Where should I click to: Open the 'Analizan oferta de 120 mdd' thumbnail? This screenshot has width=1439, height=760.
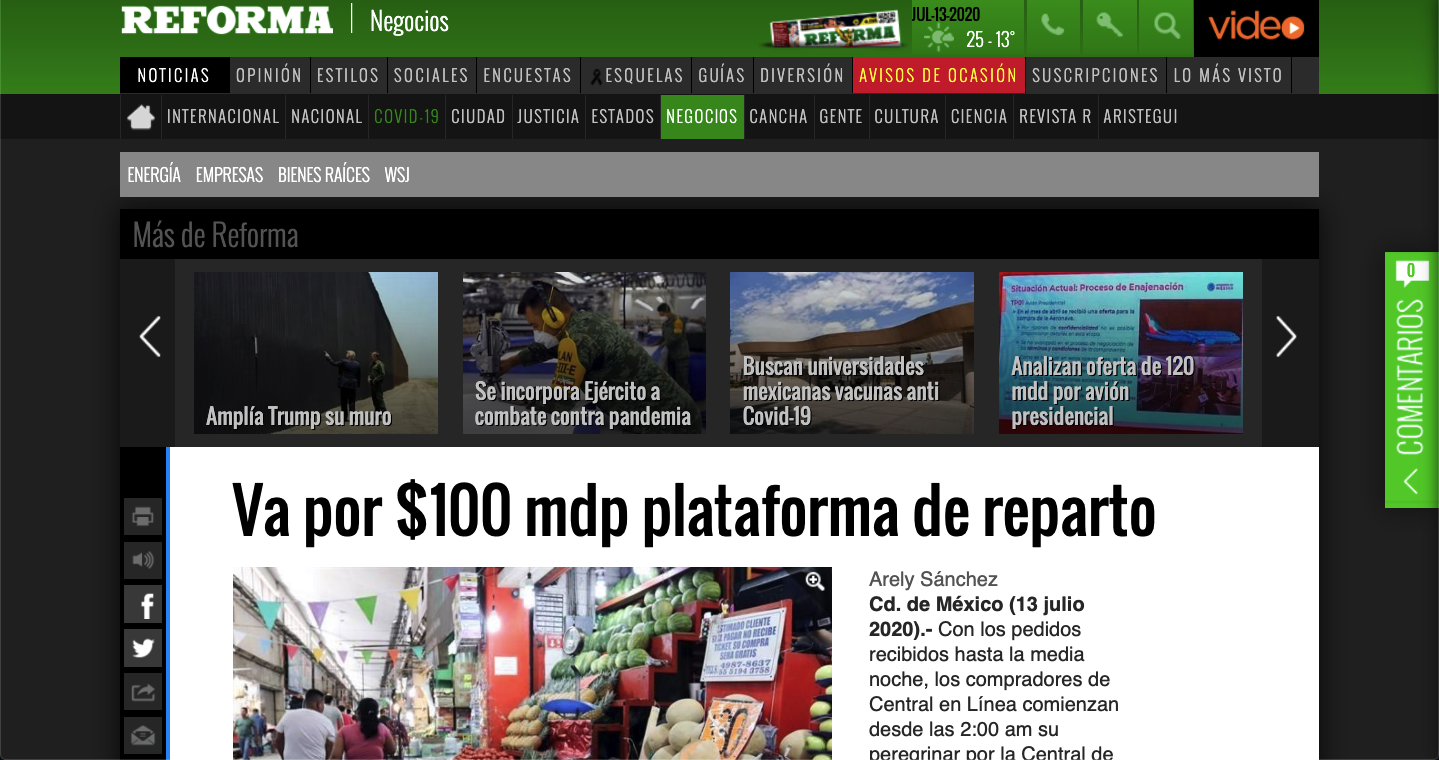1120,353
